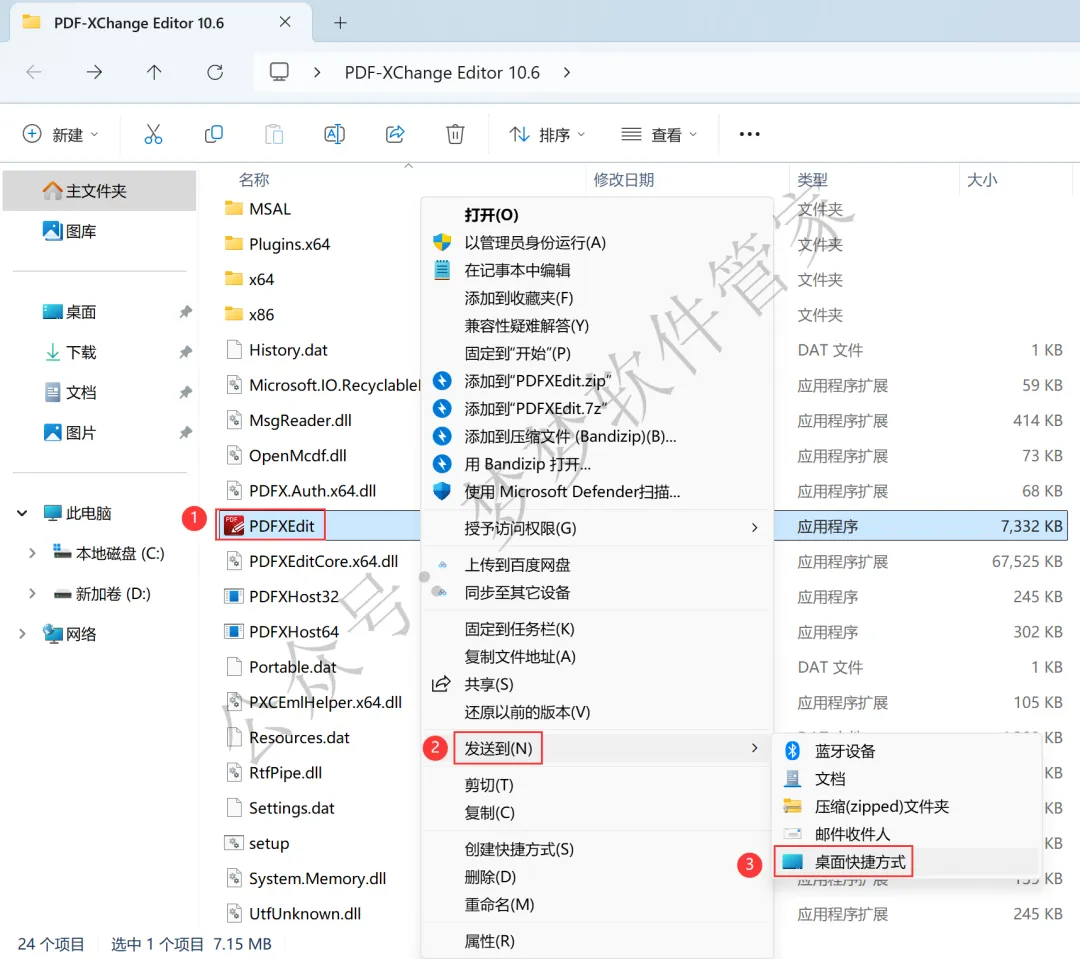Click the Share icon in toolbar
1080x959 pixels.
coord(395,134)
